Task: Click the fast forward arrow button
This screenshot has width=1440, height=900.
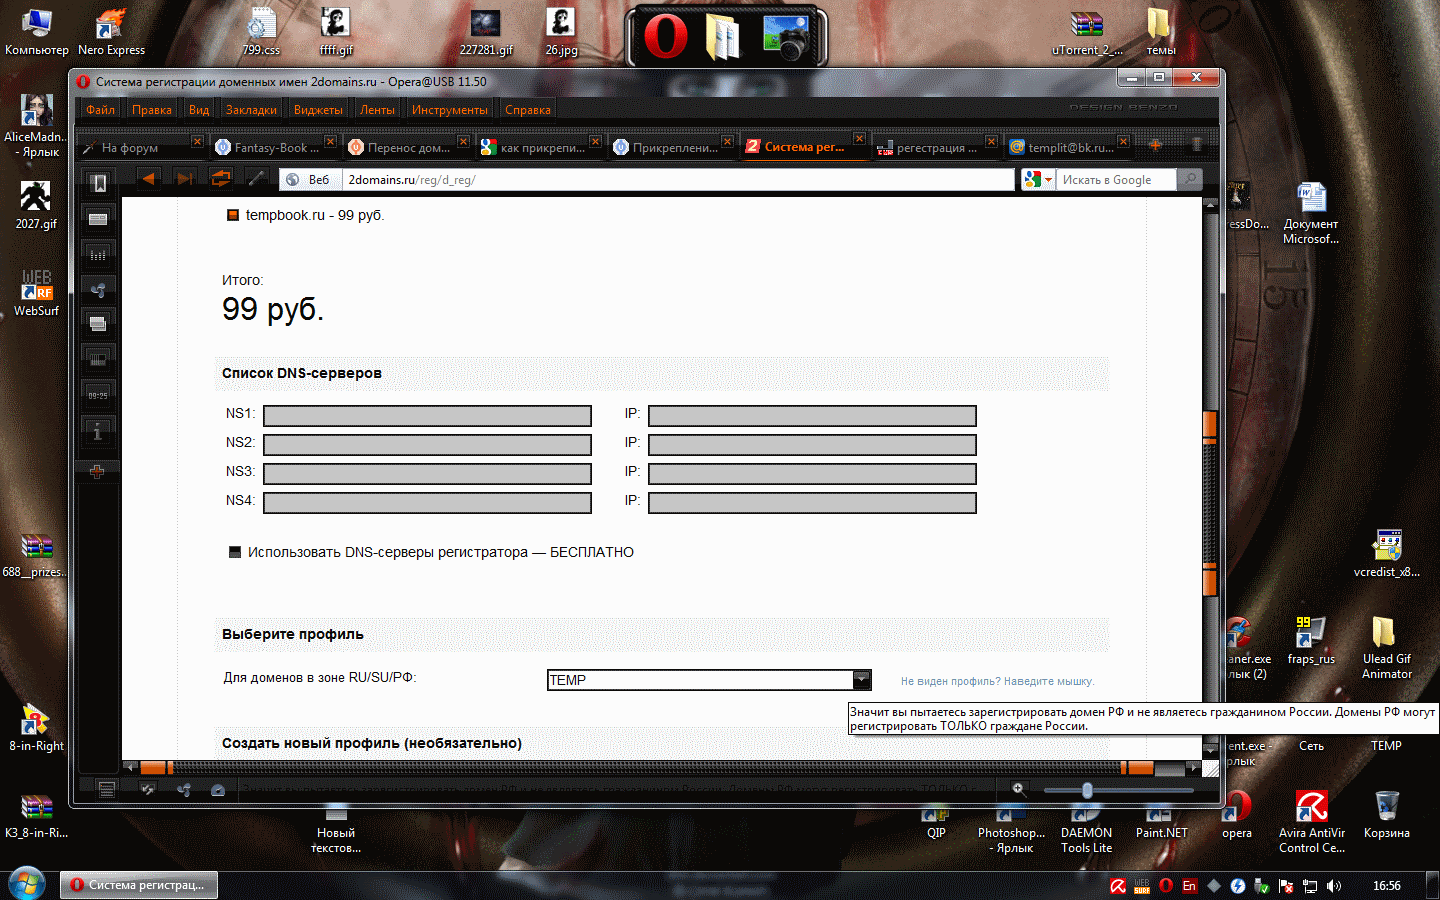Action: (x=185, y=179)
